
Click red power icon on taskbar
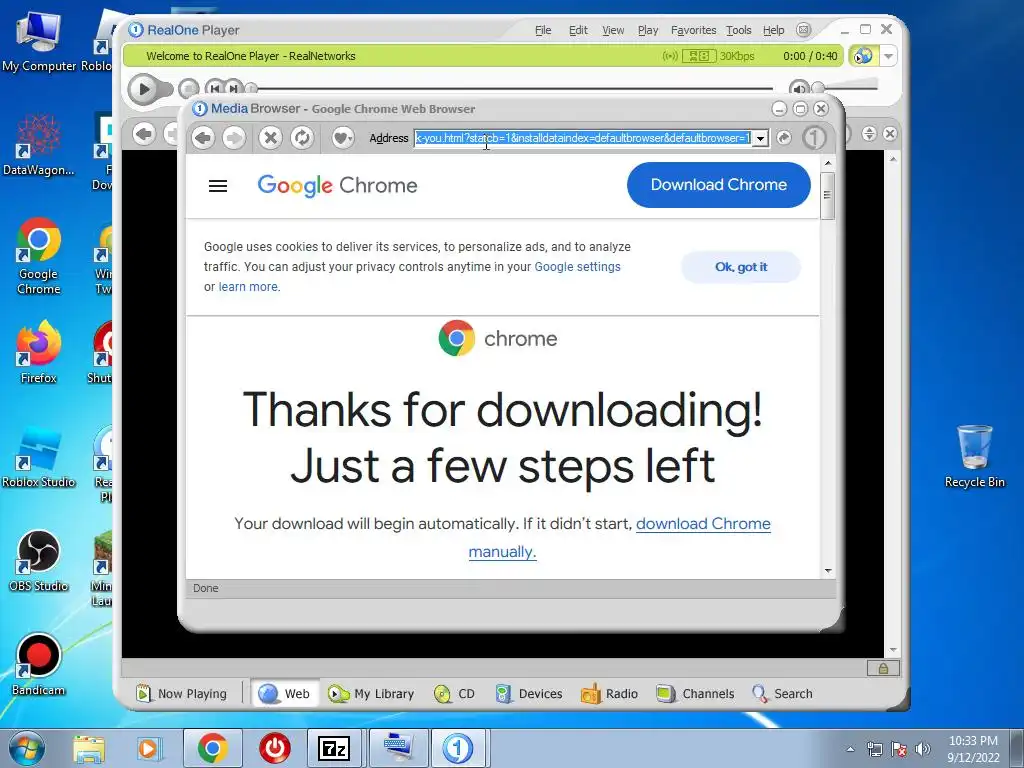coord(275,748)
